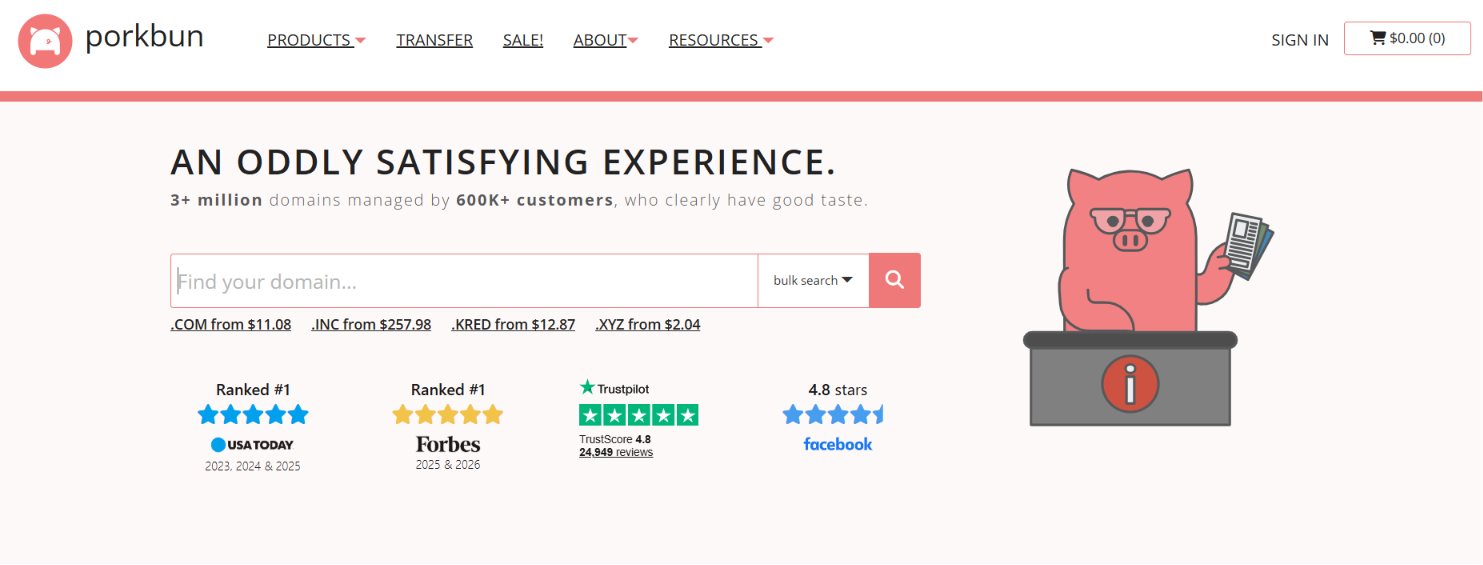Open the bulk search dropdown
This screenshot has height=565, width=1483.
[813, 280]
